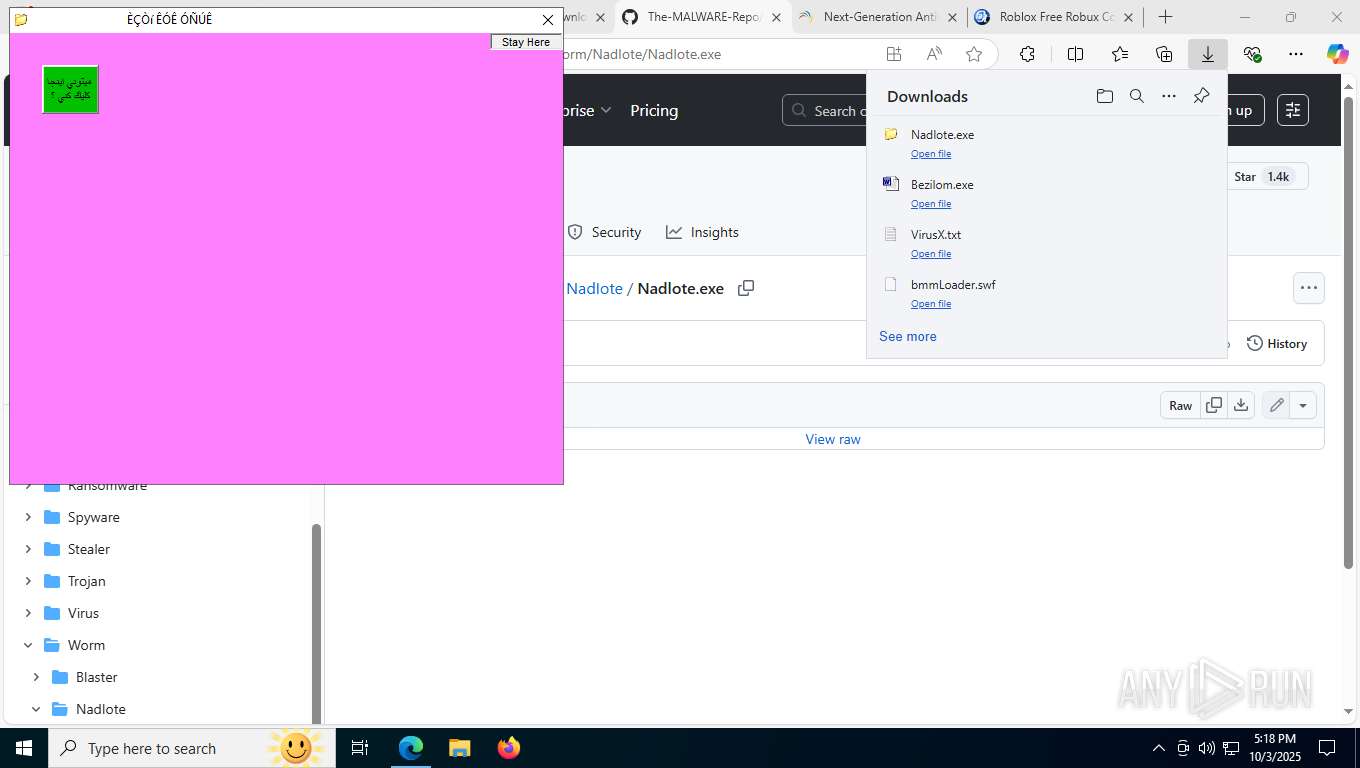Switch to Next-Generation Antivirus tab
The image size is (1360, 768).
pos(879,17)
